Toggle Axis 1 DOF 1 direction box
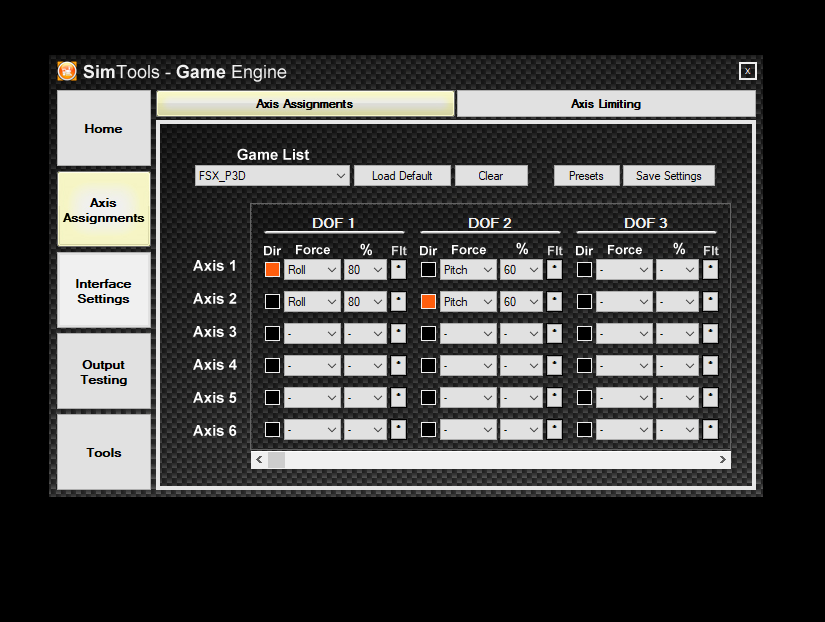 click(272, 269)
